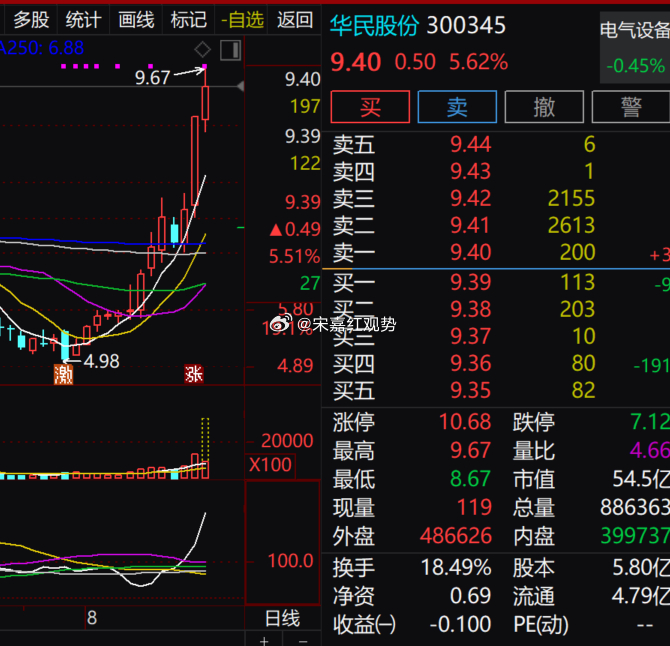Click the MA250 6.88 indicator label
Viewport: 670px width, 646px height.
tap(41, 48)
